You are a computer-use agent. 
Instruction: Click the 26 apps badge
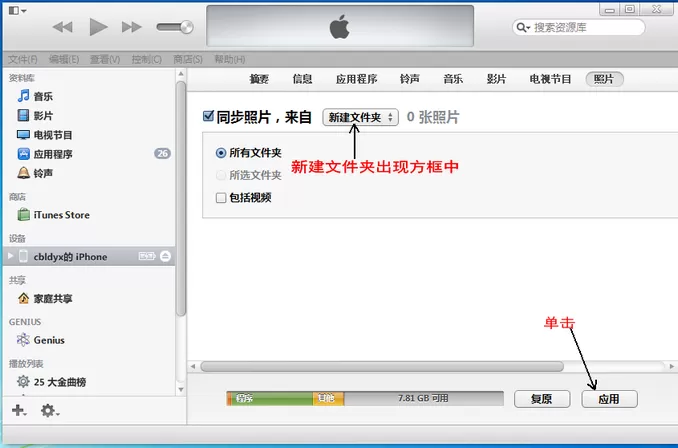coord(163,154)
